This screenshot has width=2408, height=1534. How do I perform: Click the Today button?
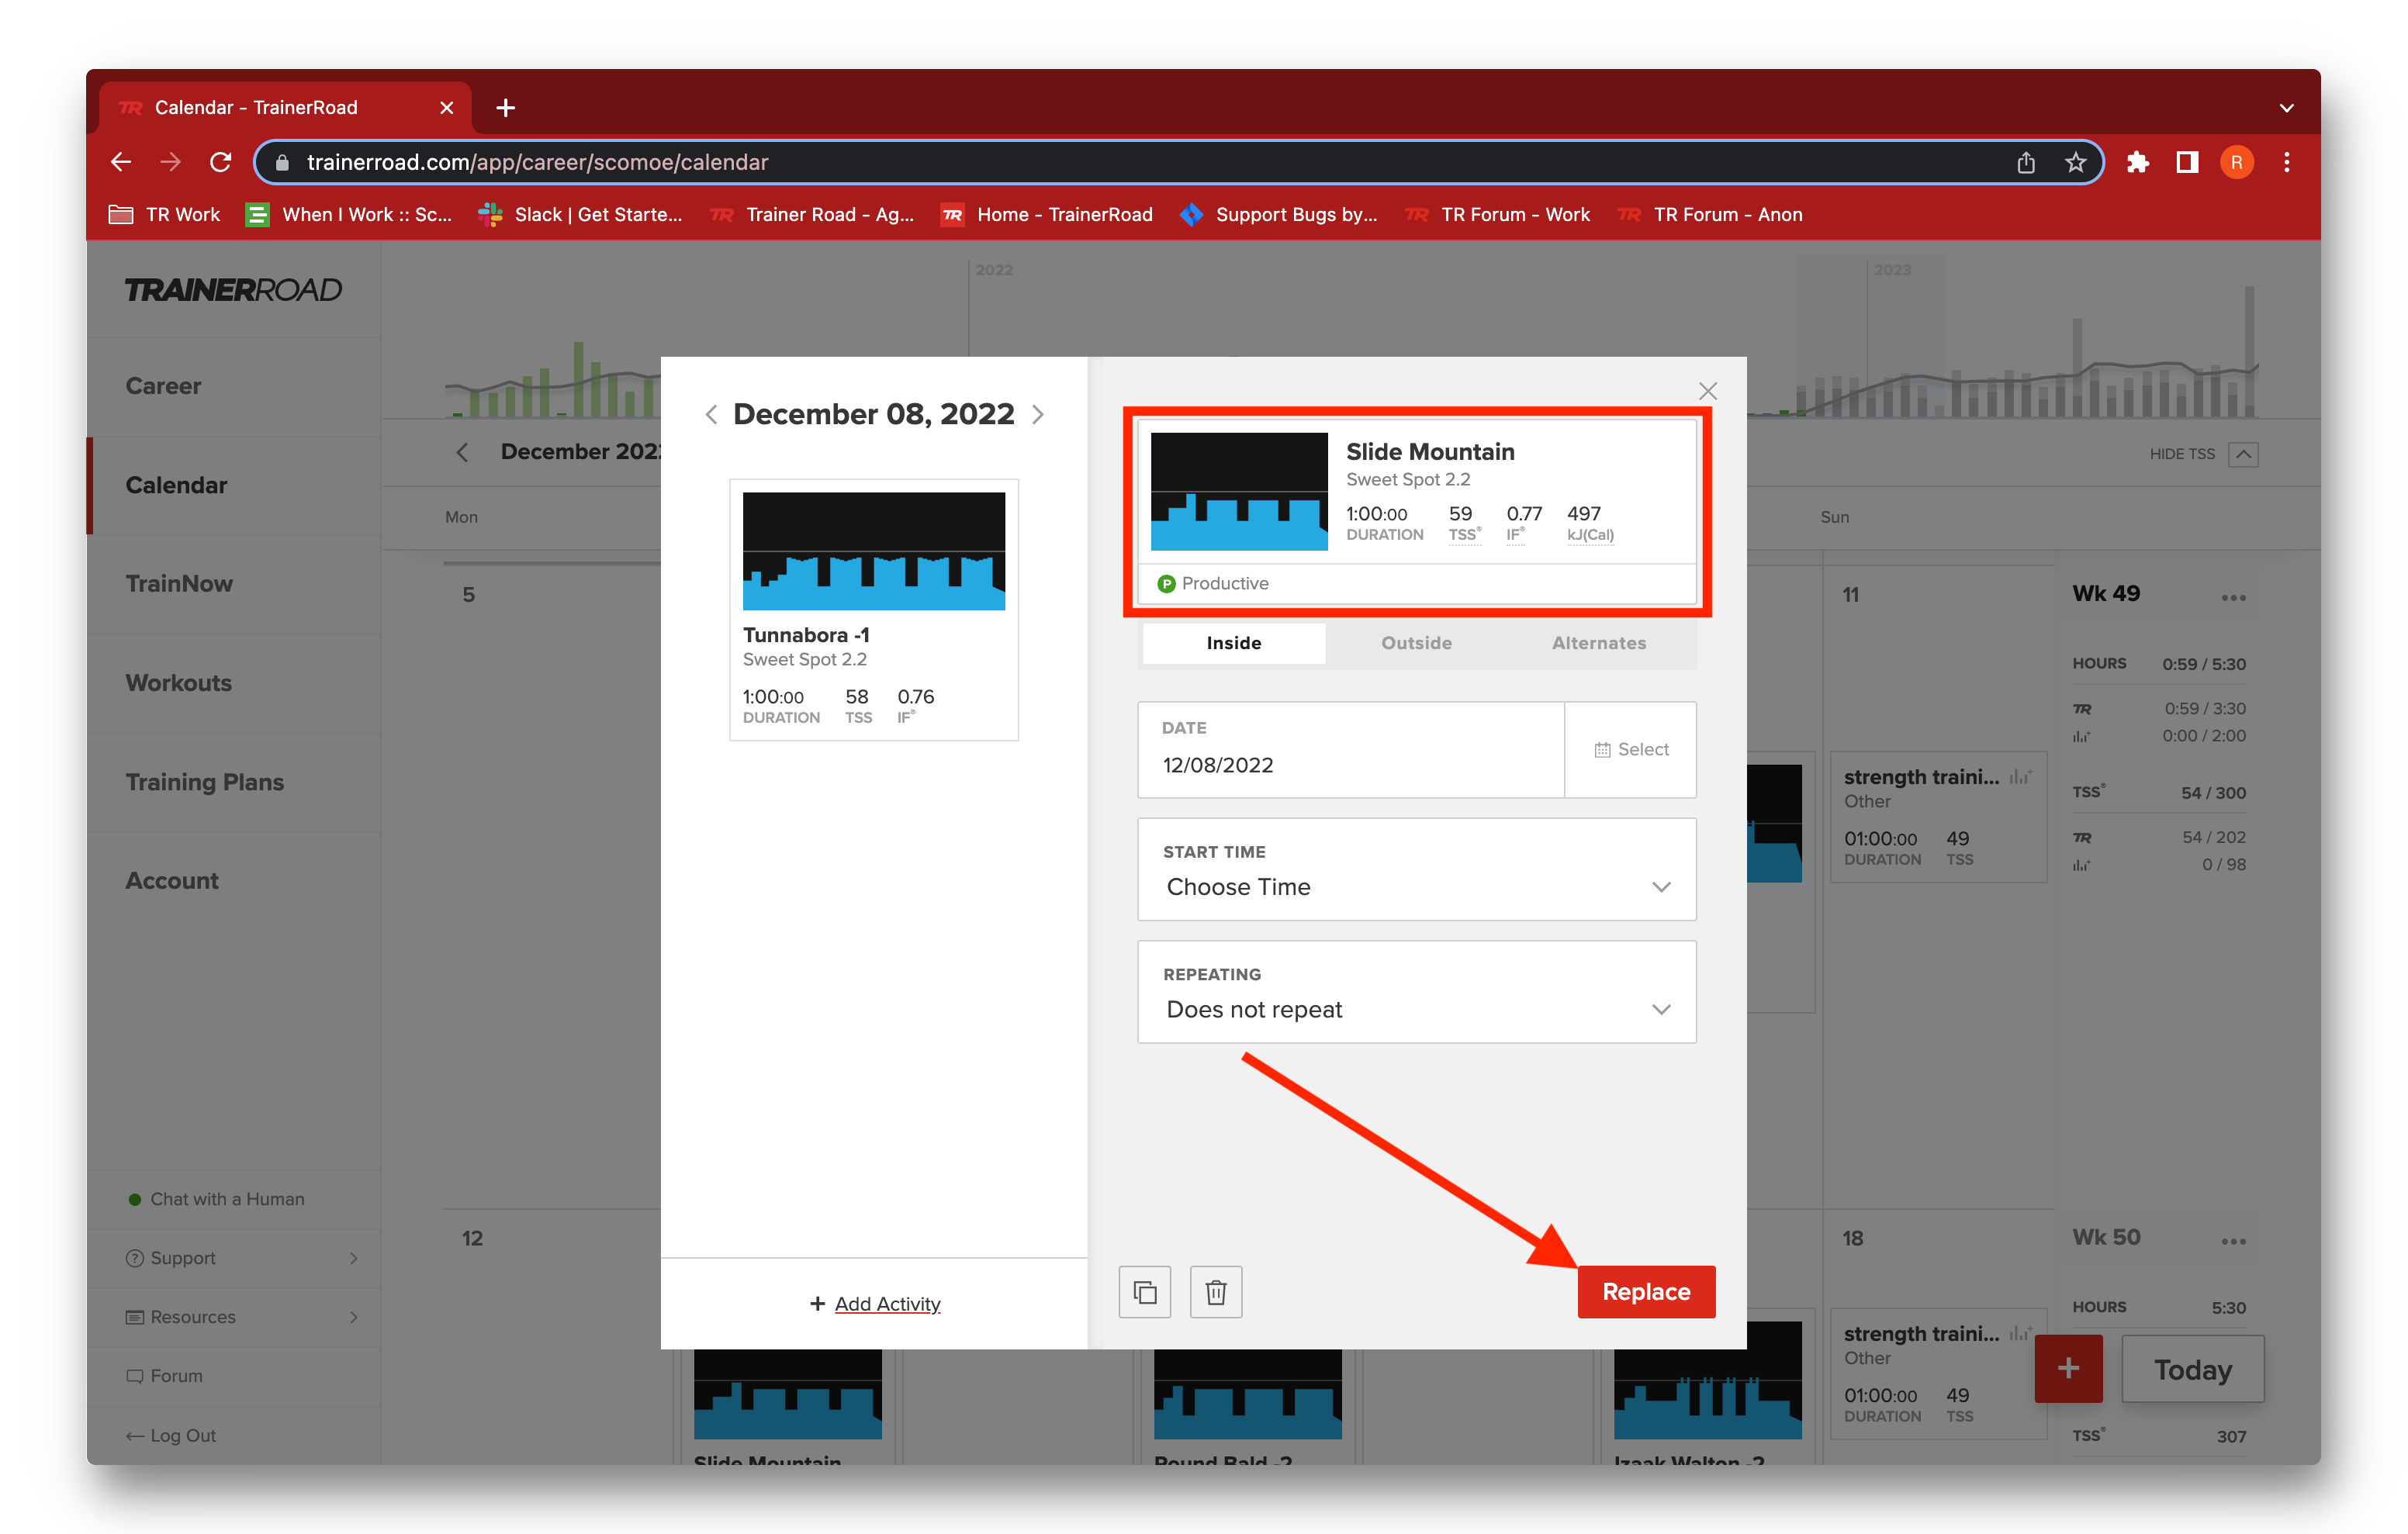coord(2193,1369)
